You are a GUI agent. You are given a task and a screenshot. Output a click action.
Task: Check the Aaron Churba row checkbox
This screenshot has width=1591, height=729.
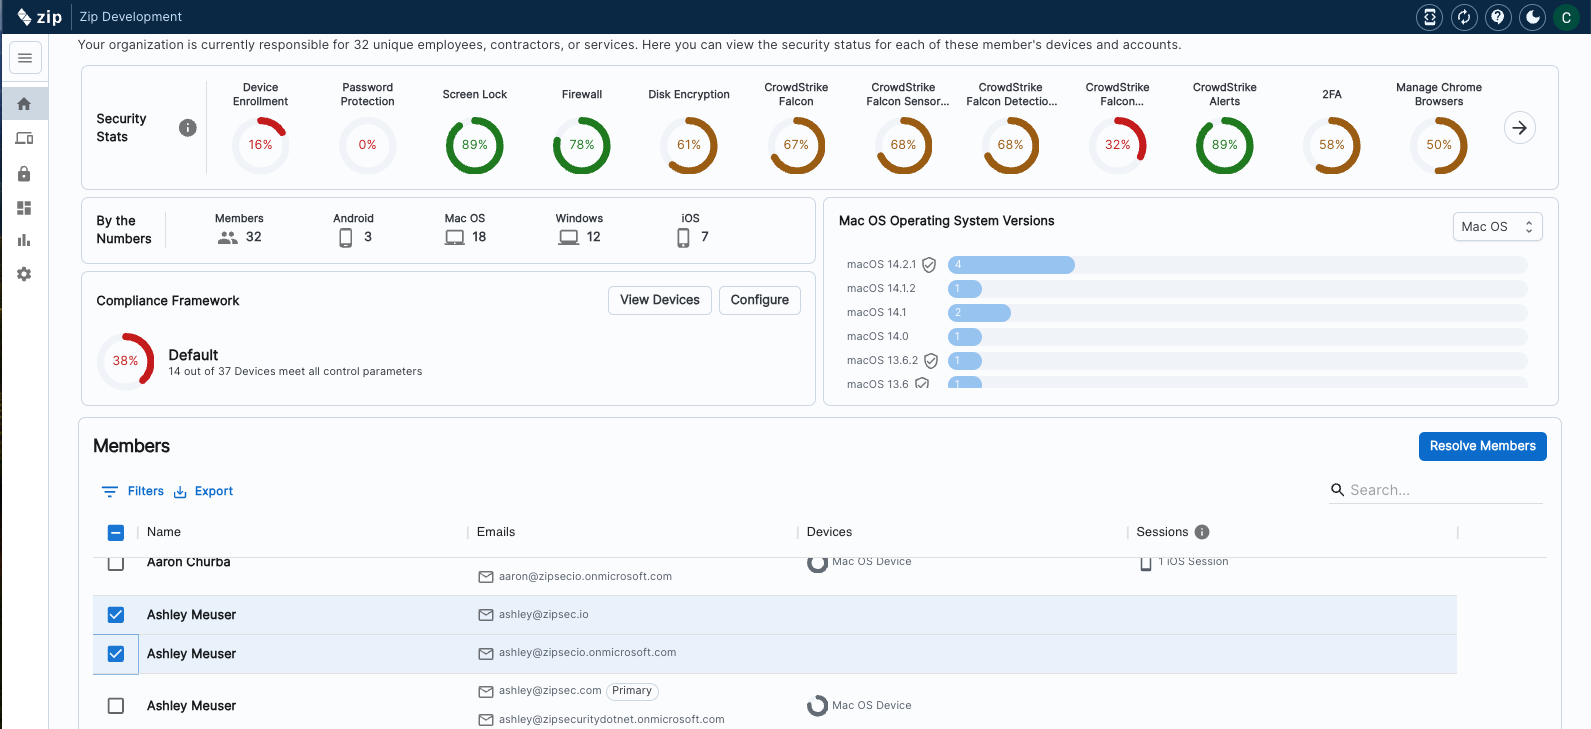(x=116, y=563)
